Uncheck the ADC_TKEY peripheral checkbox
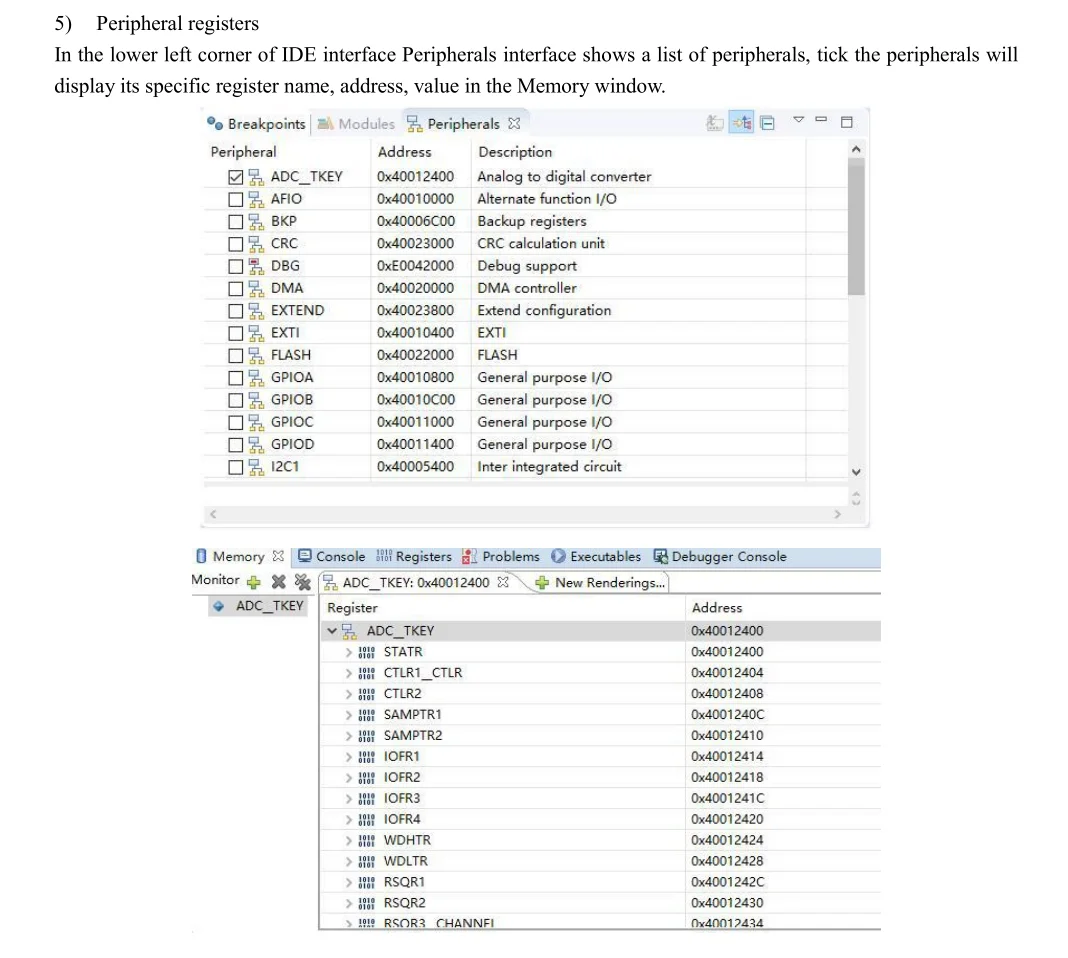Screen dimensions: 1068x958 236,177
